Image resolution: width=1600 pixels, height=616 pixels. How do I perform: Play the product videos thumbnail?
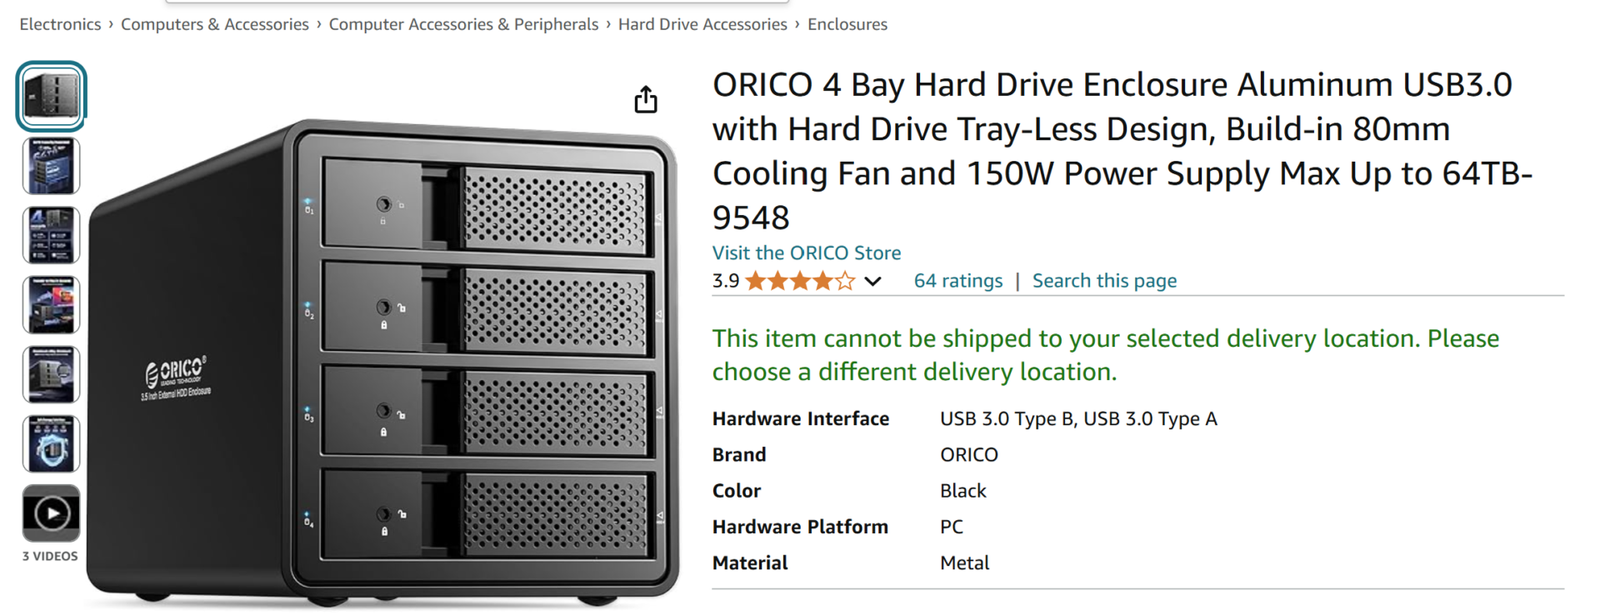coord(51,513)
